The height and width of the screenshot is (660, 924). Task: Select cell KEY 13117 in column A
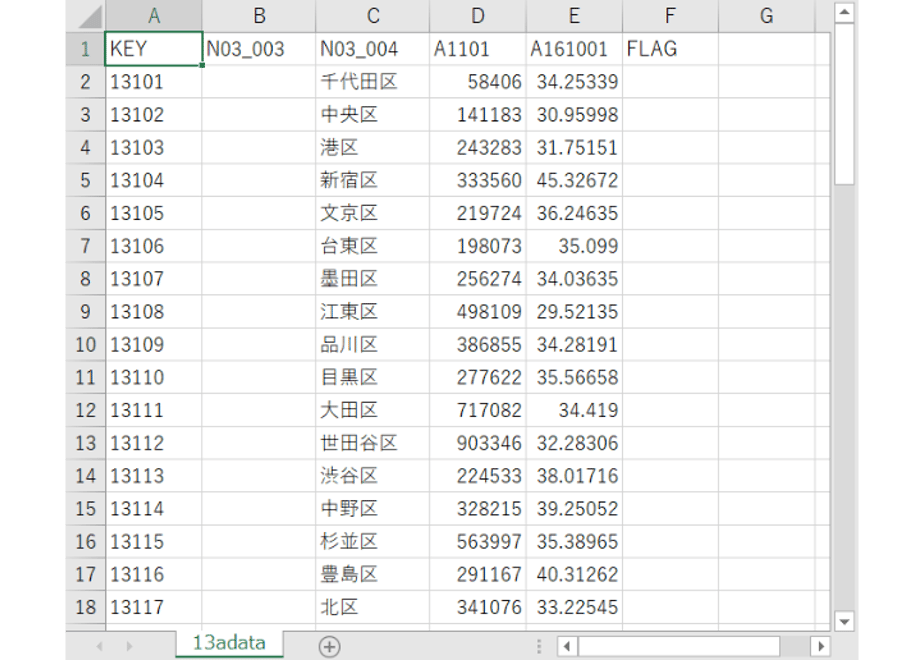pyautogui.click(x=154, y=608)
